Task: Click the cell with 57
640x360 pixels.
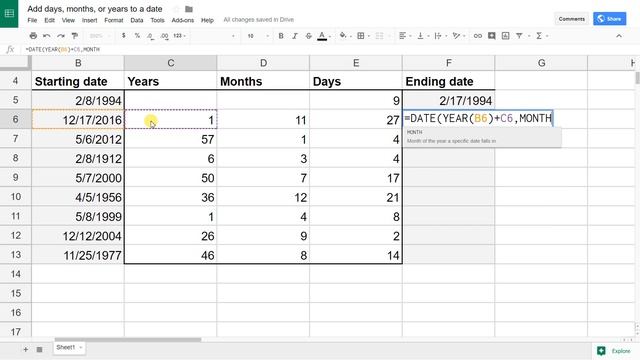Action: pyautogui.click(x=171, y=139)
